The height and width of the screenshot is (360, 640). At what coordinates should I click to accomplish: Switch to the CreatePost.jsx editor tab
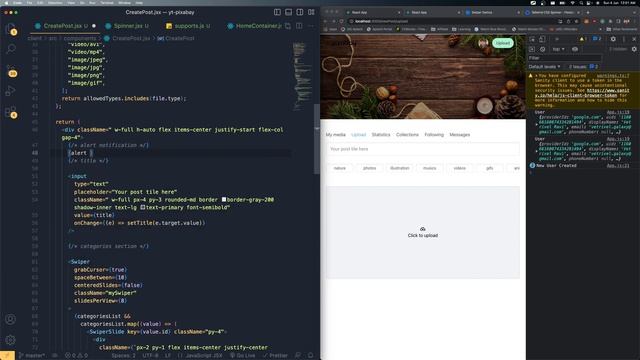coord(65,26)
